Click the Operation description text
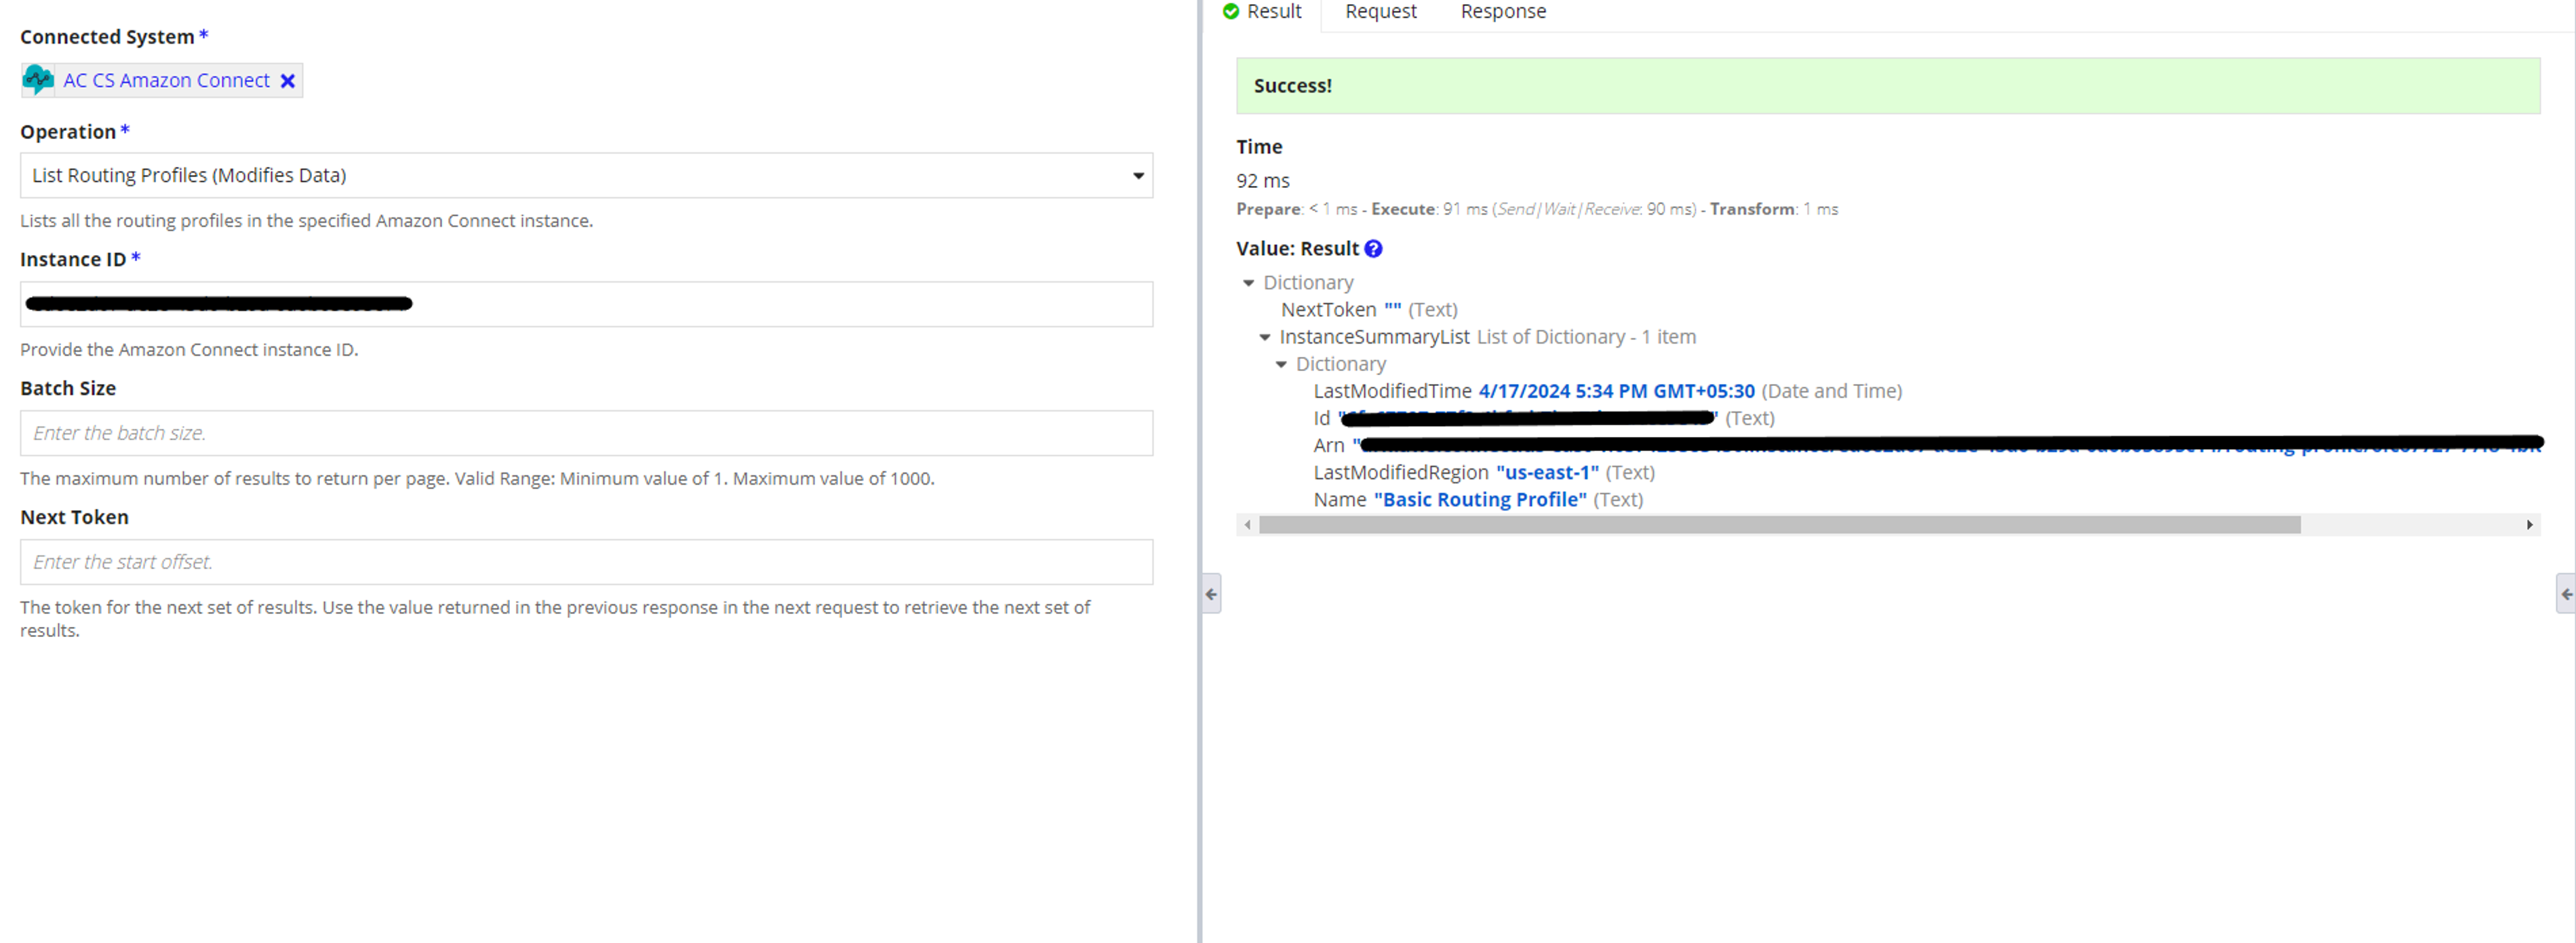2576x943 pixels. tap(306, 221)
